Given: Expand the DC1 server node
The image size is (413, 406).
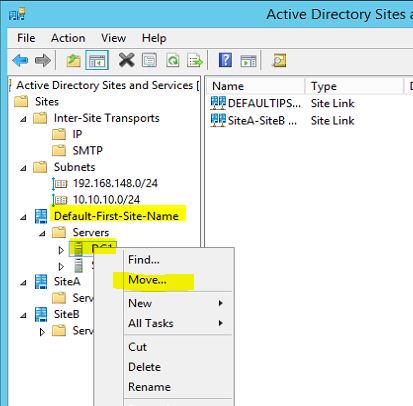Looking at the screenshot, I should click(61, 250).
